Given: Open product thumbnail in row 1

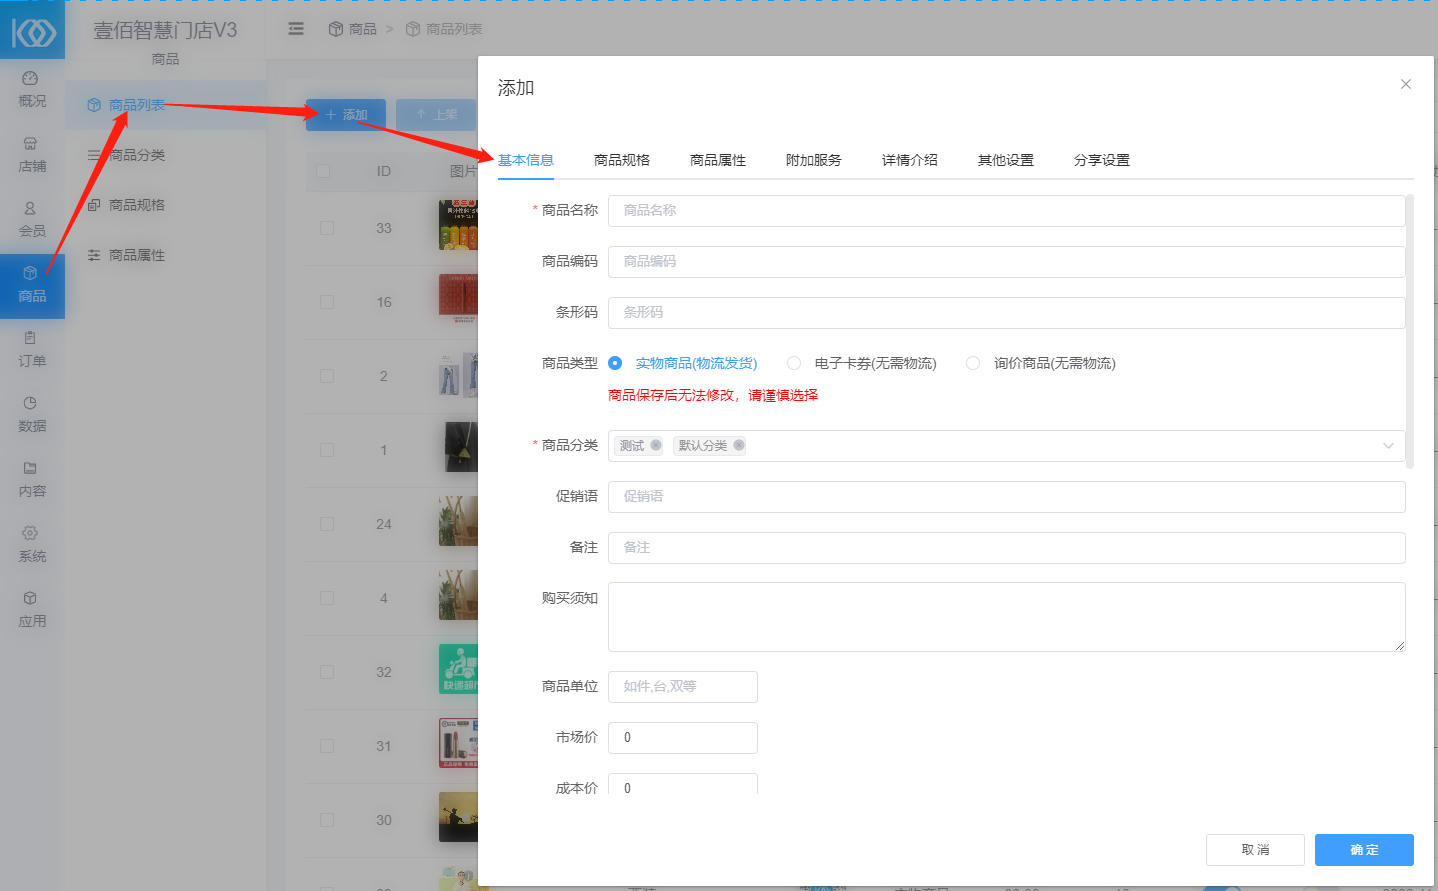Looking at the screenshot, I should click(x=460, y=446).
